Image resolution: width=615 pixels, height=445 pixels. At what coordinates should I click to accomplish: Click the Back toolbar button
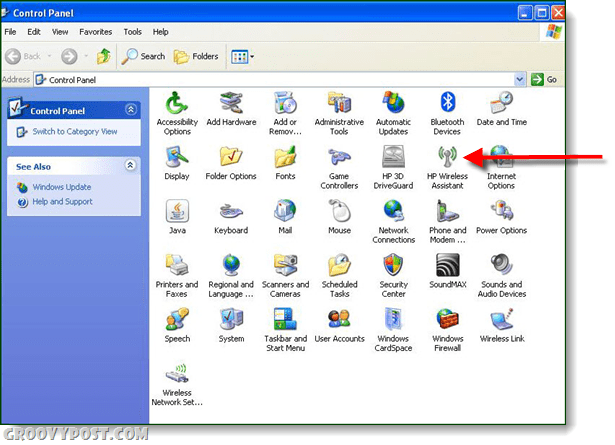coord(23,56)
